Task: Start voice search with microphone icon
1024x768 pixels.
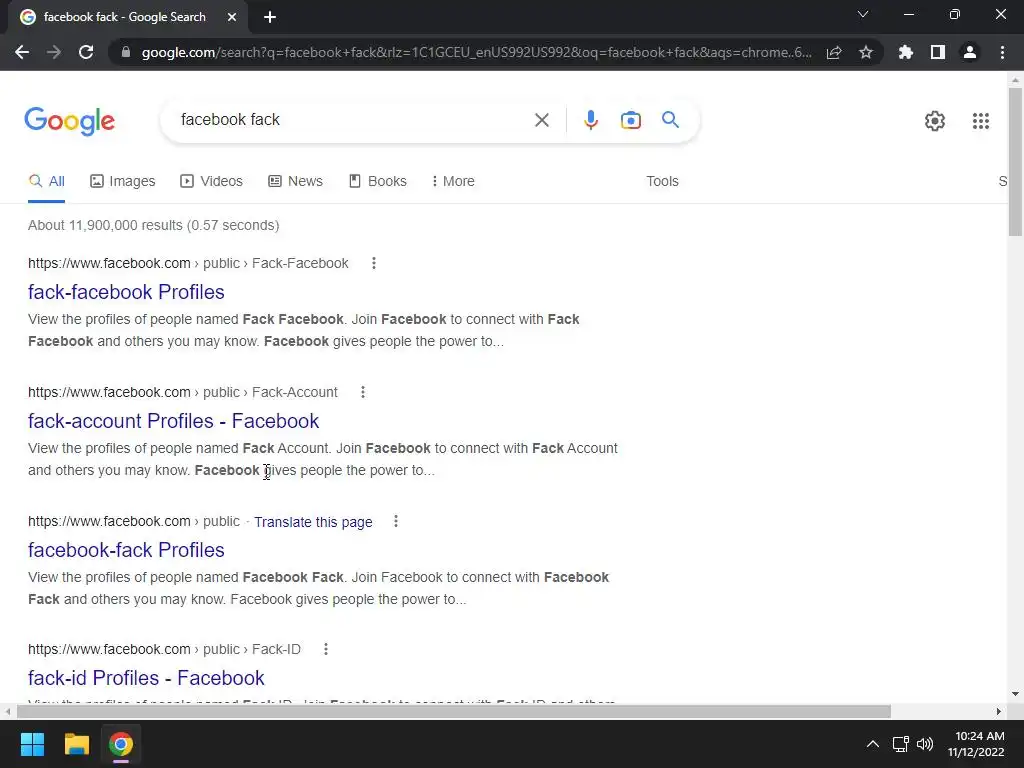Action: [x=590, y=120]
